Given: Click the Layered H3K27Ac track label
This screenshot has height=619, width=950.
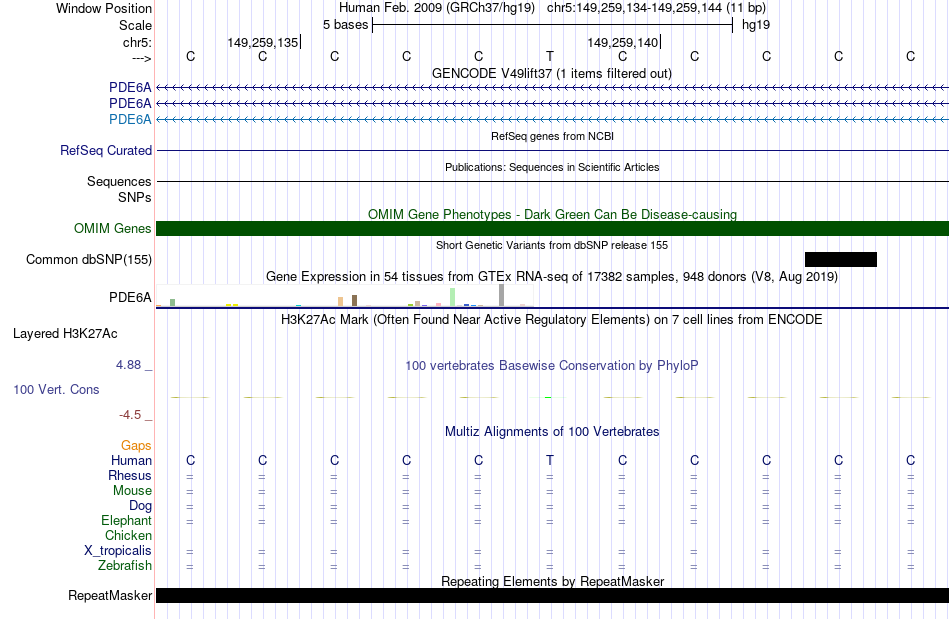Looking at the screenshot, I should [x=65, y=334].
